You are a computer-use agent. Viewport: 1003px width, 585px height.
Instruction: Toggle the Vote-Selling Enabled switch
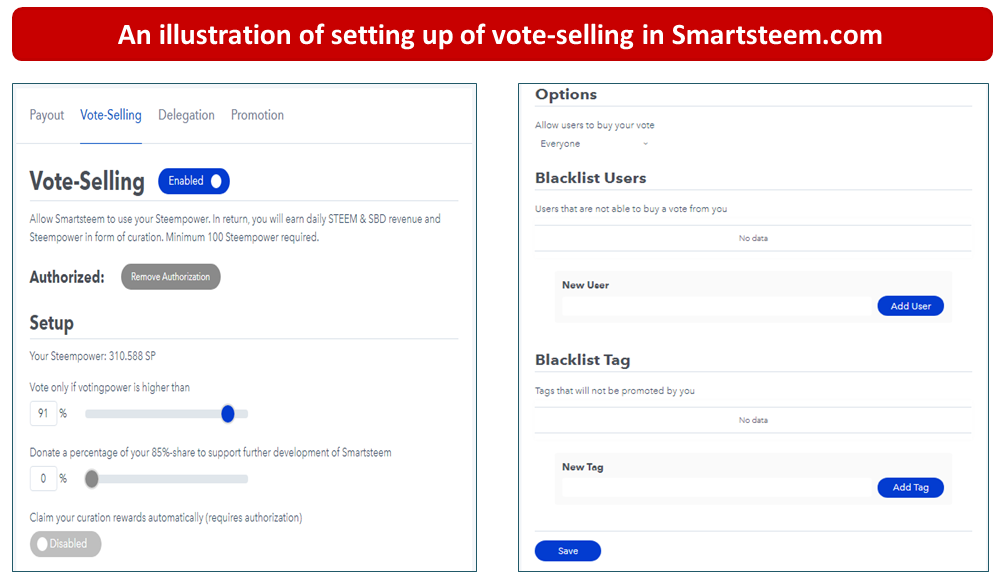tap(194, 181)
